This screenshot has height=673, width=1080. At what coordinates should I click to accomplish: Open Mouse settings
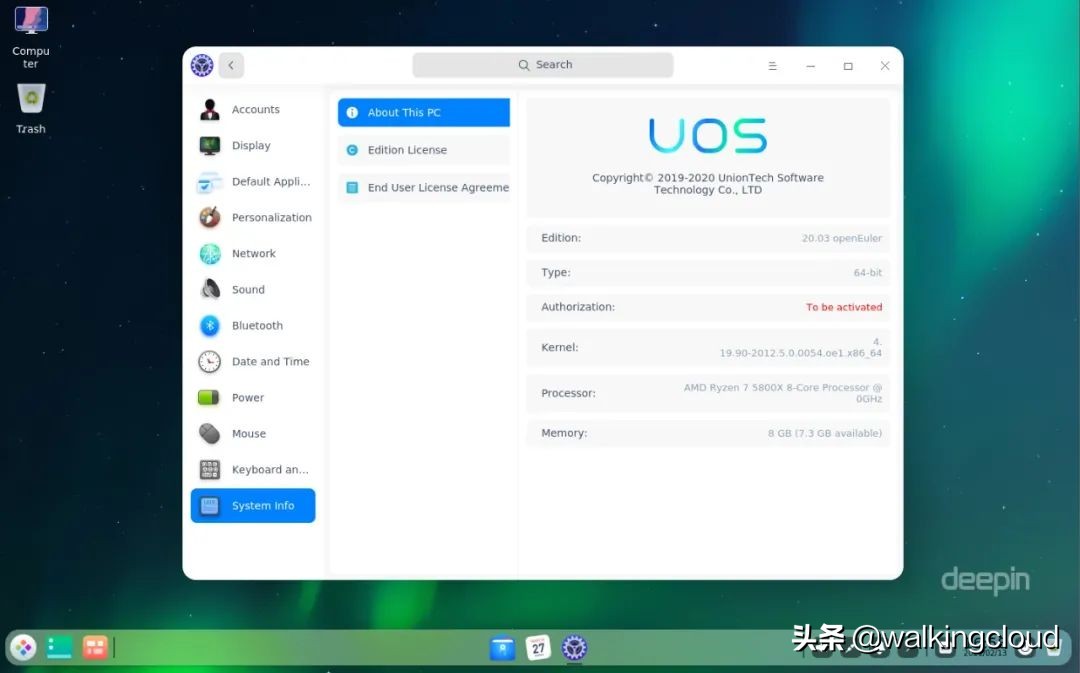[x=248, y=434]
